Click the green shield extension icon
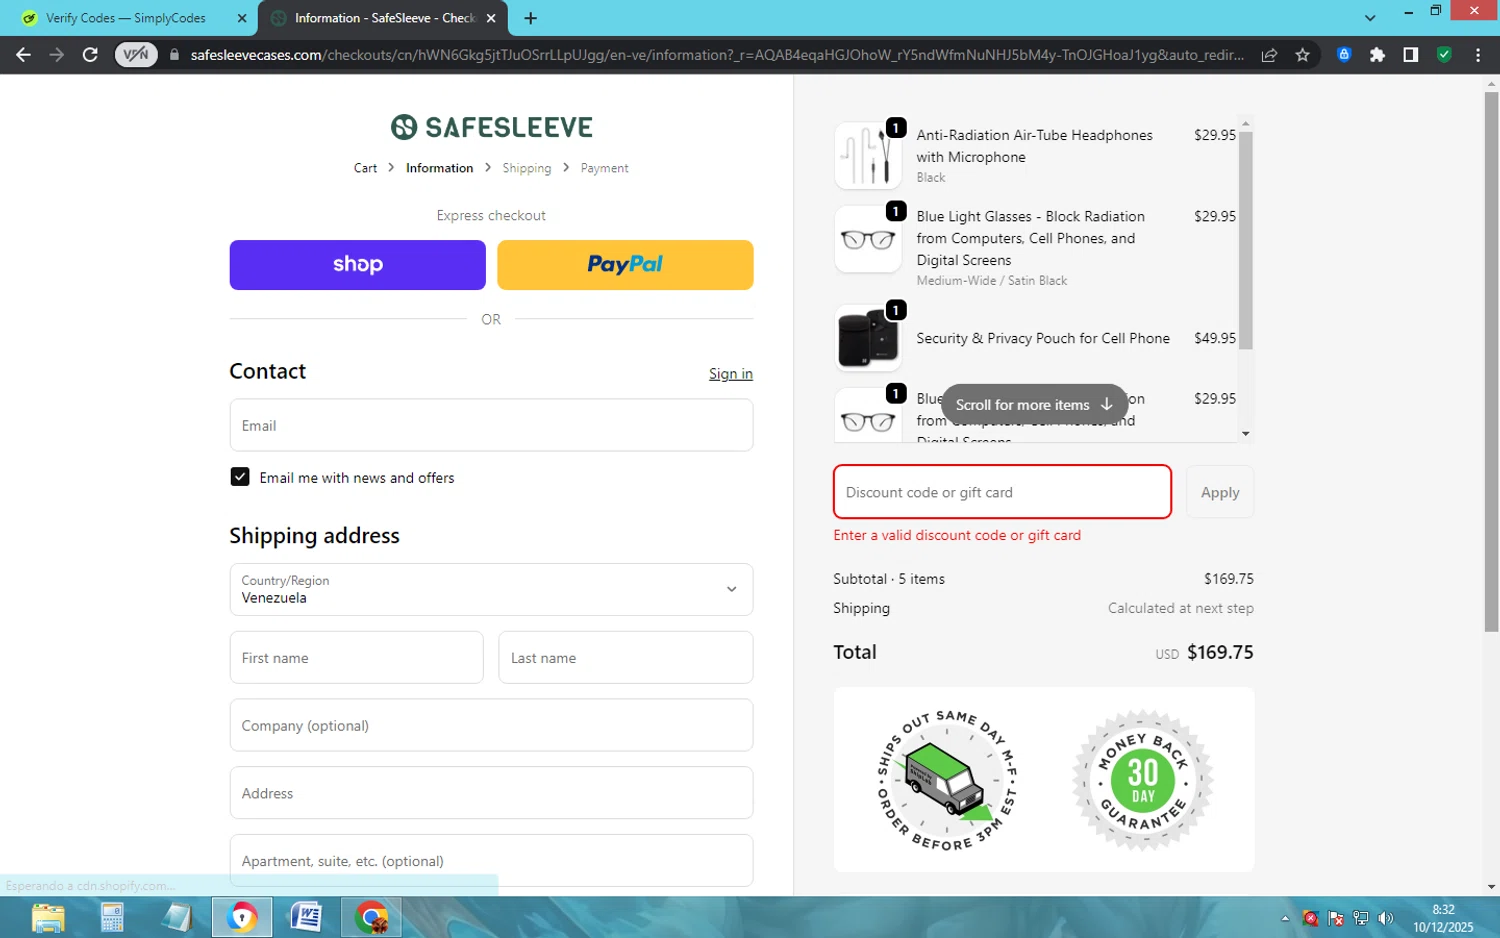This screenshot has height=938, width=1500. point(1444,55)
